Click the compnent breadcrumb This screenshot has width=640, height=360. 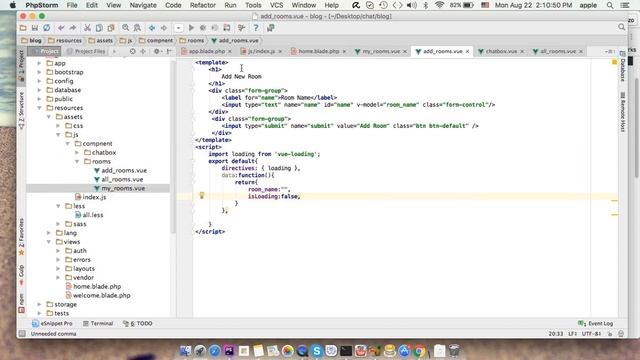(x=156, y=40)
